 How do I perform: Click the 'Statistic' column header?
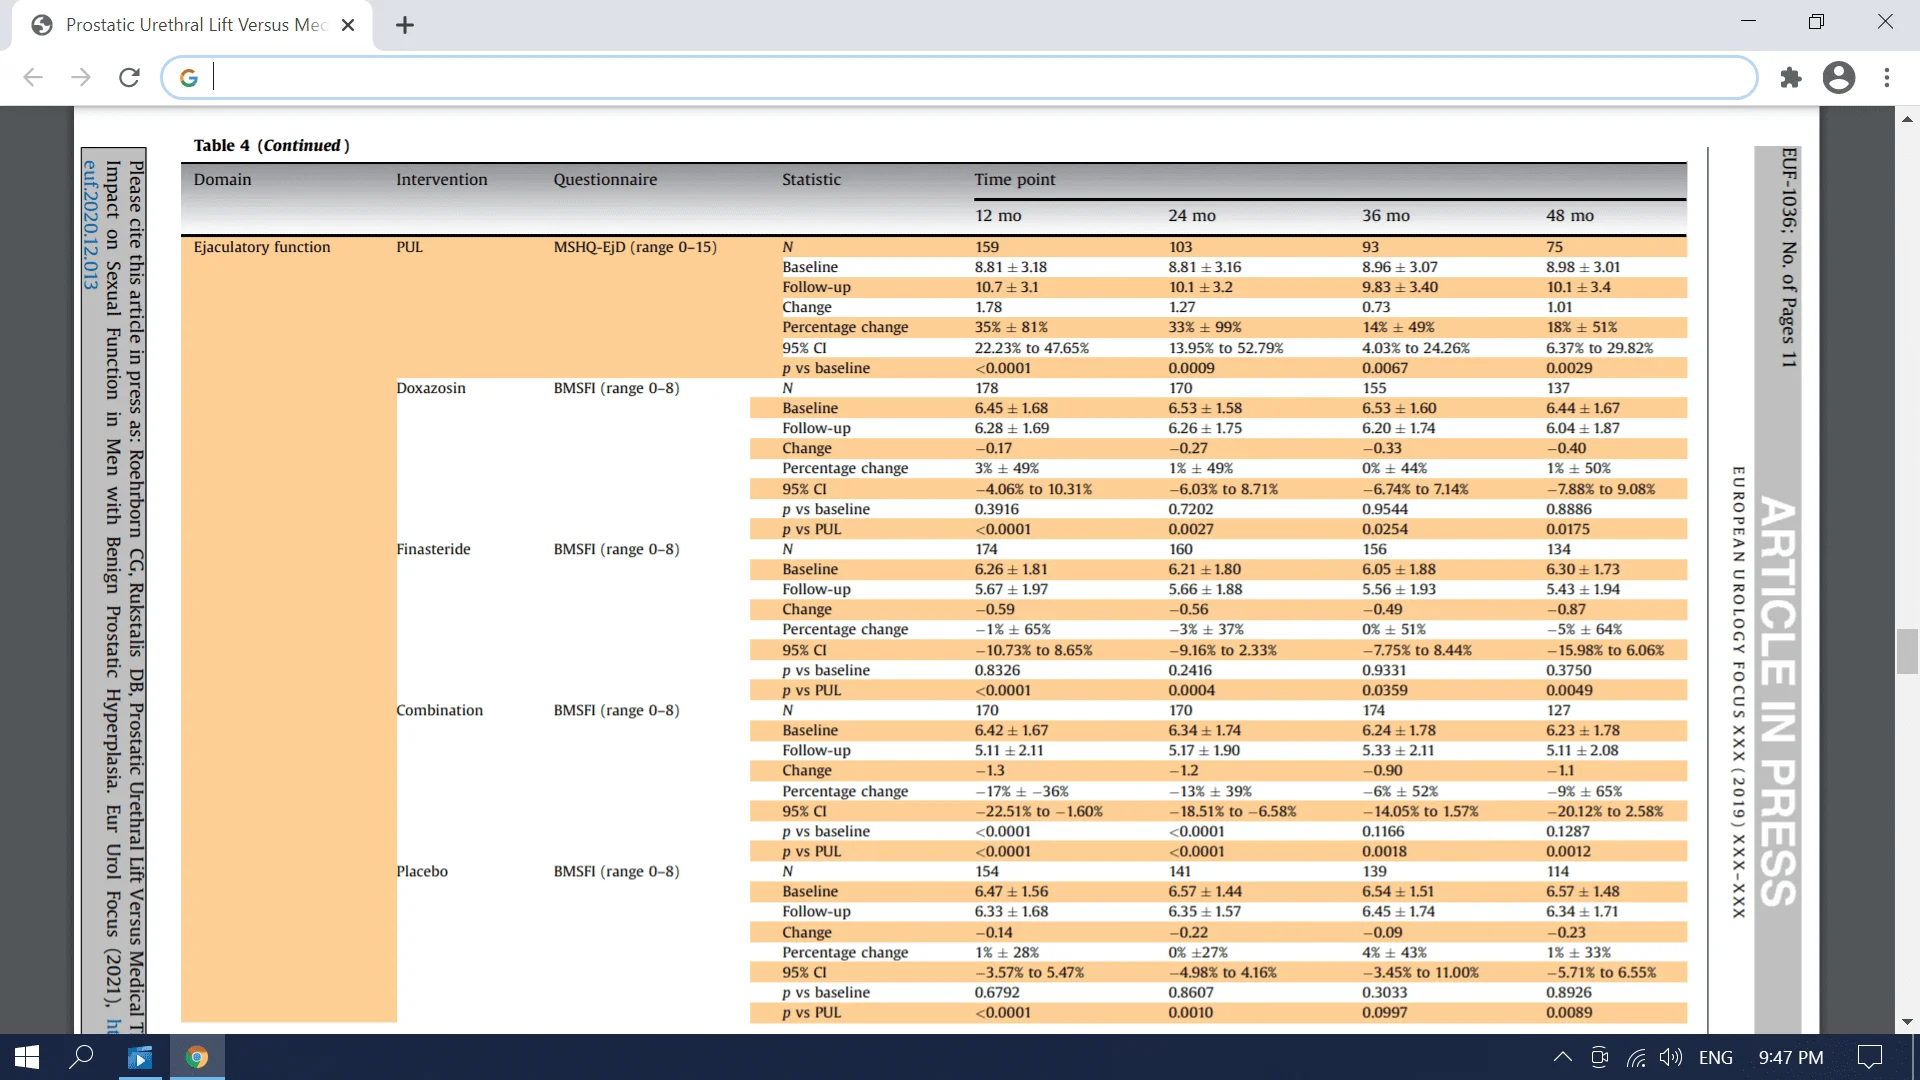pos(811,179)
